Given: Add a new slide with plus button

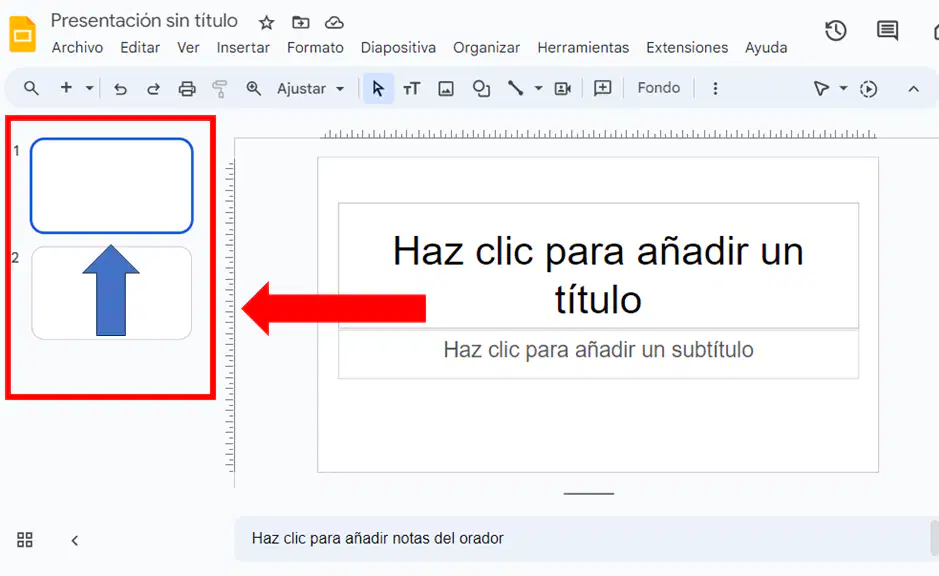Looking at the screenshot, I should (66, 88).
